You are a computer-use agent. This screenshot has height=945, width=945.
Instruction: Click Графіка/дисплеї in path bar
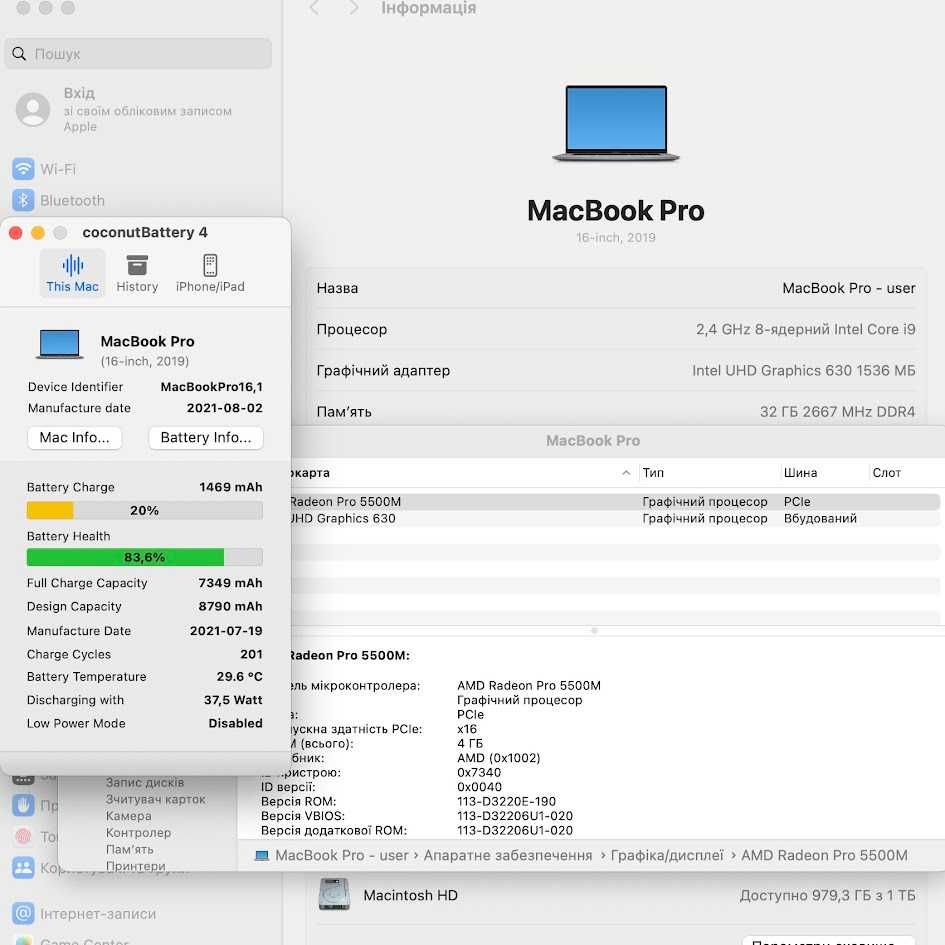coord(667,855)
